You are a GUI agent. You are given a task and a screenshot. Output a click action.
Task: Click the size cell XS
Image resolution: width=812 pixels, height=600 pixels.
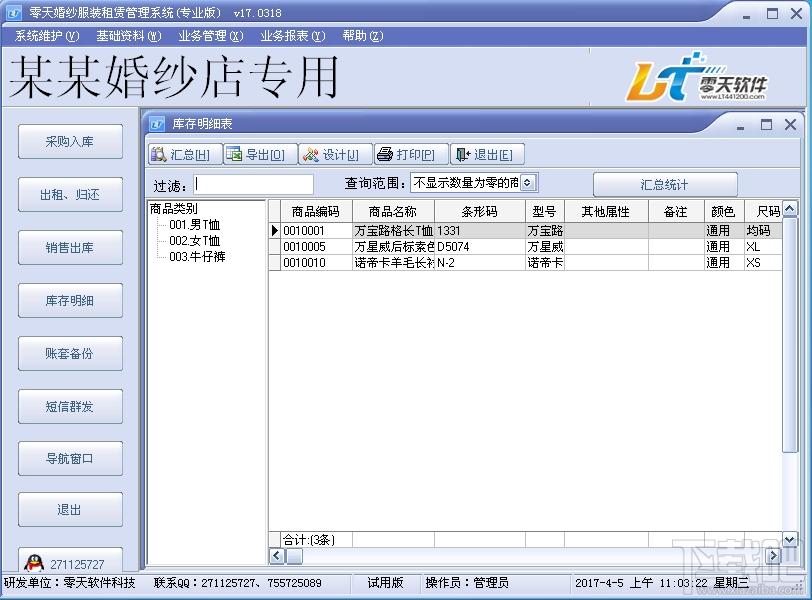tap(763, 262)
